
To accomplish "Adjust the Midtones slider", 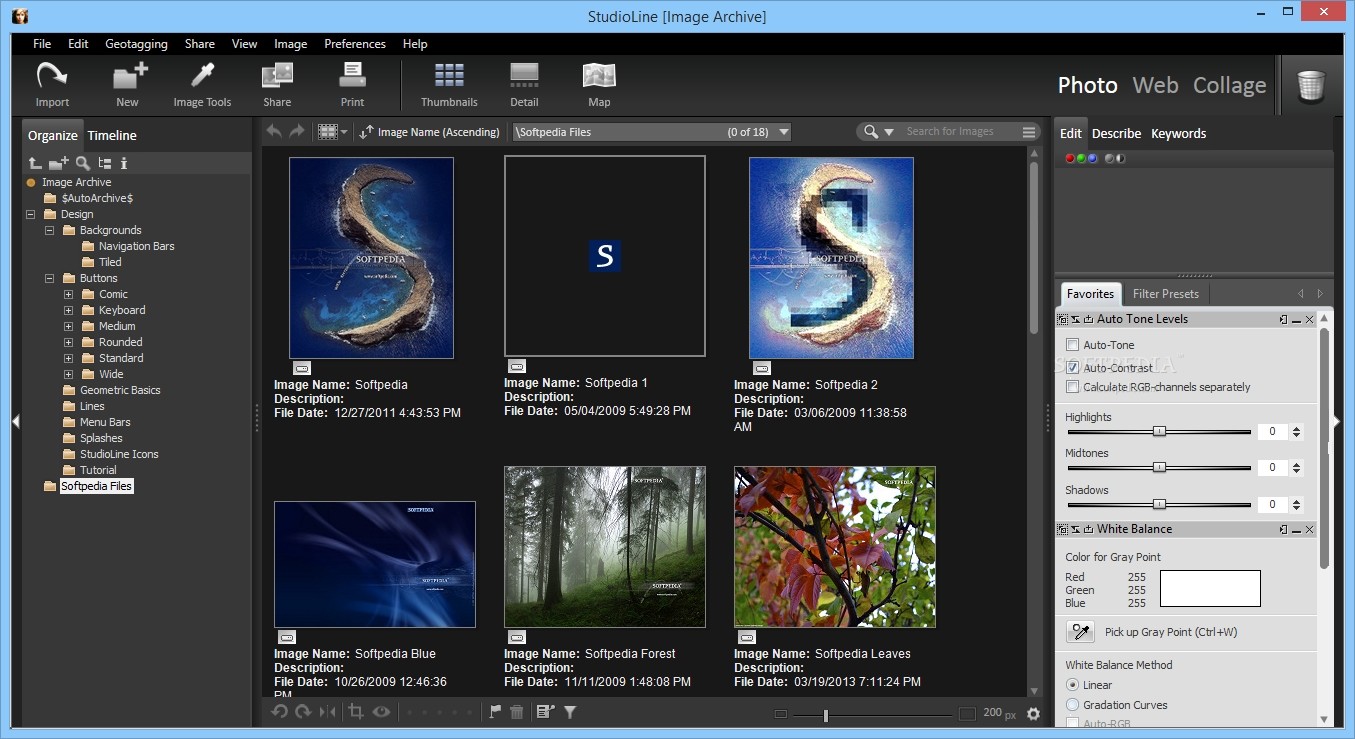I will (x=1159, y=468).
